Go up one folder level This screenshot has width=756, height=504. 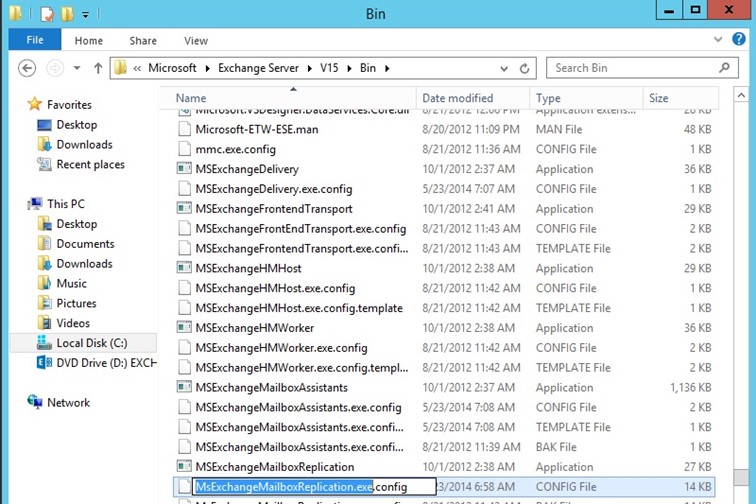coord(98,68)
